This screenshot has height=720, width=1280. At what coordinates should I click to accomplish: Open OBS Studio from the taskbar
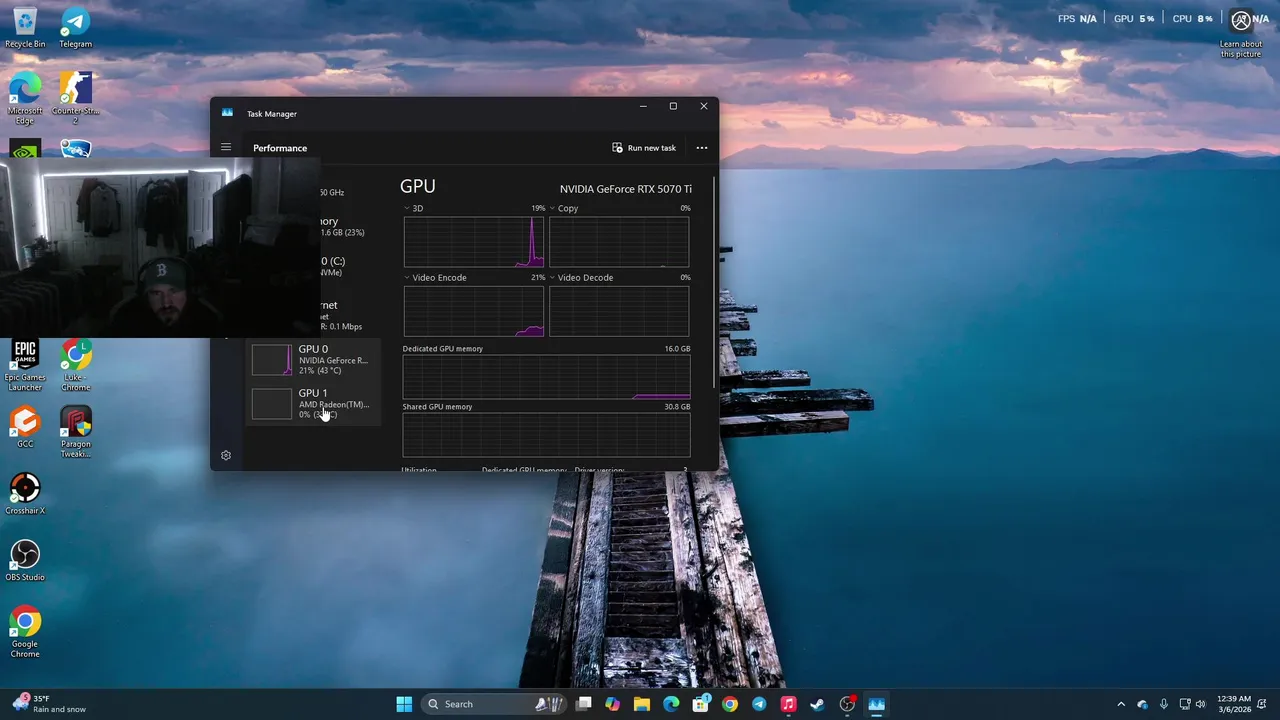(847, 704)
